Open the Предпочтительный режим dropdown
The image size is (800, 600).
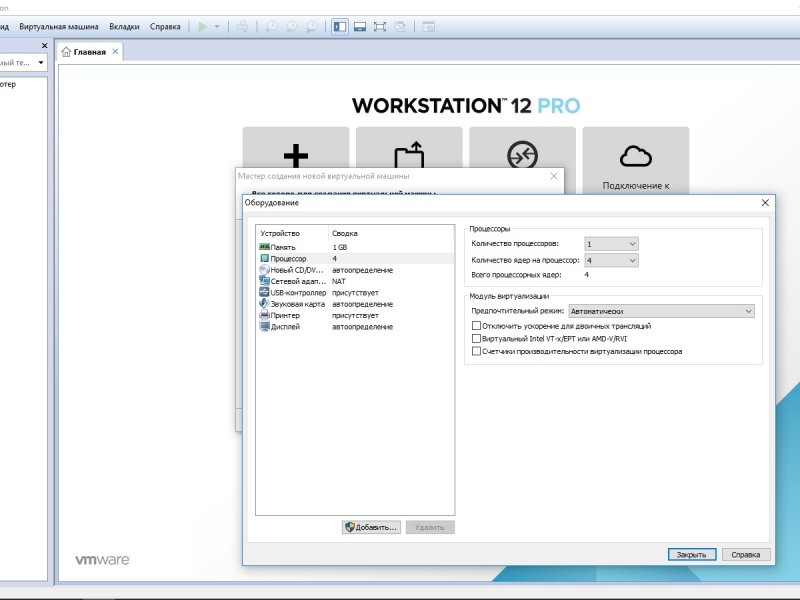point(661,311)
